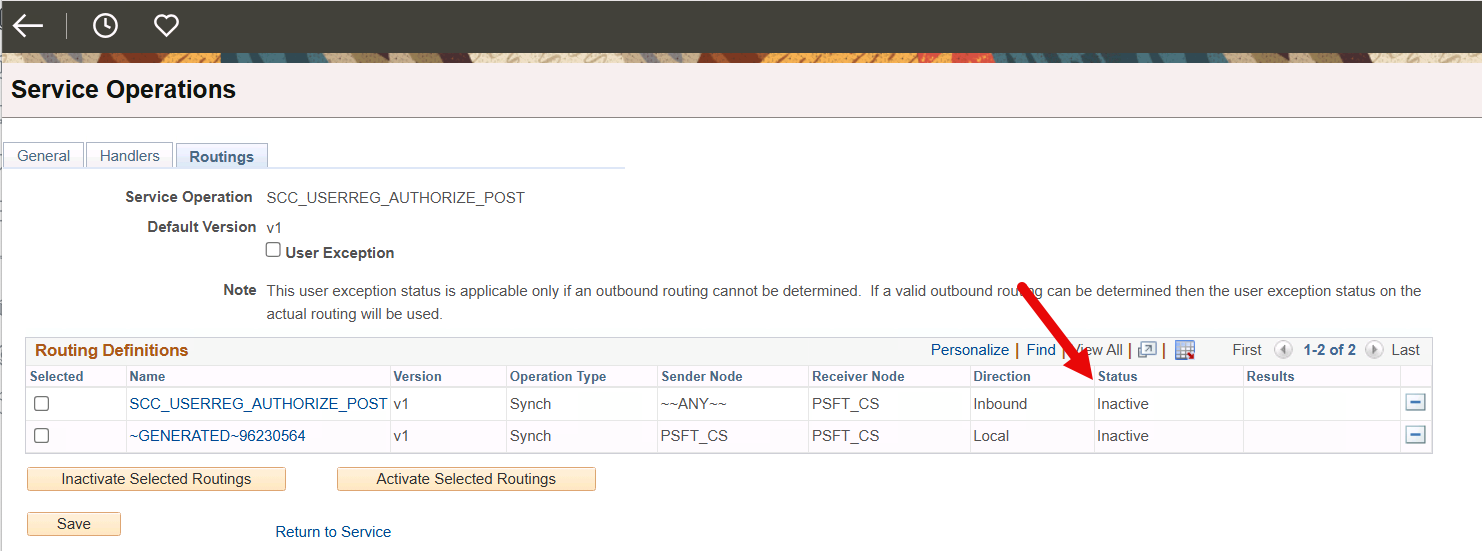The height and width of the screenshot is (551, 1482).
Task: Click the Personalize grid link
Action: coord(969,350)
